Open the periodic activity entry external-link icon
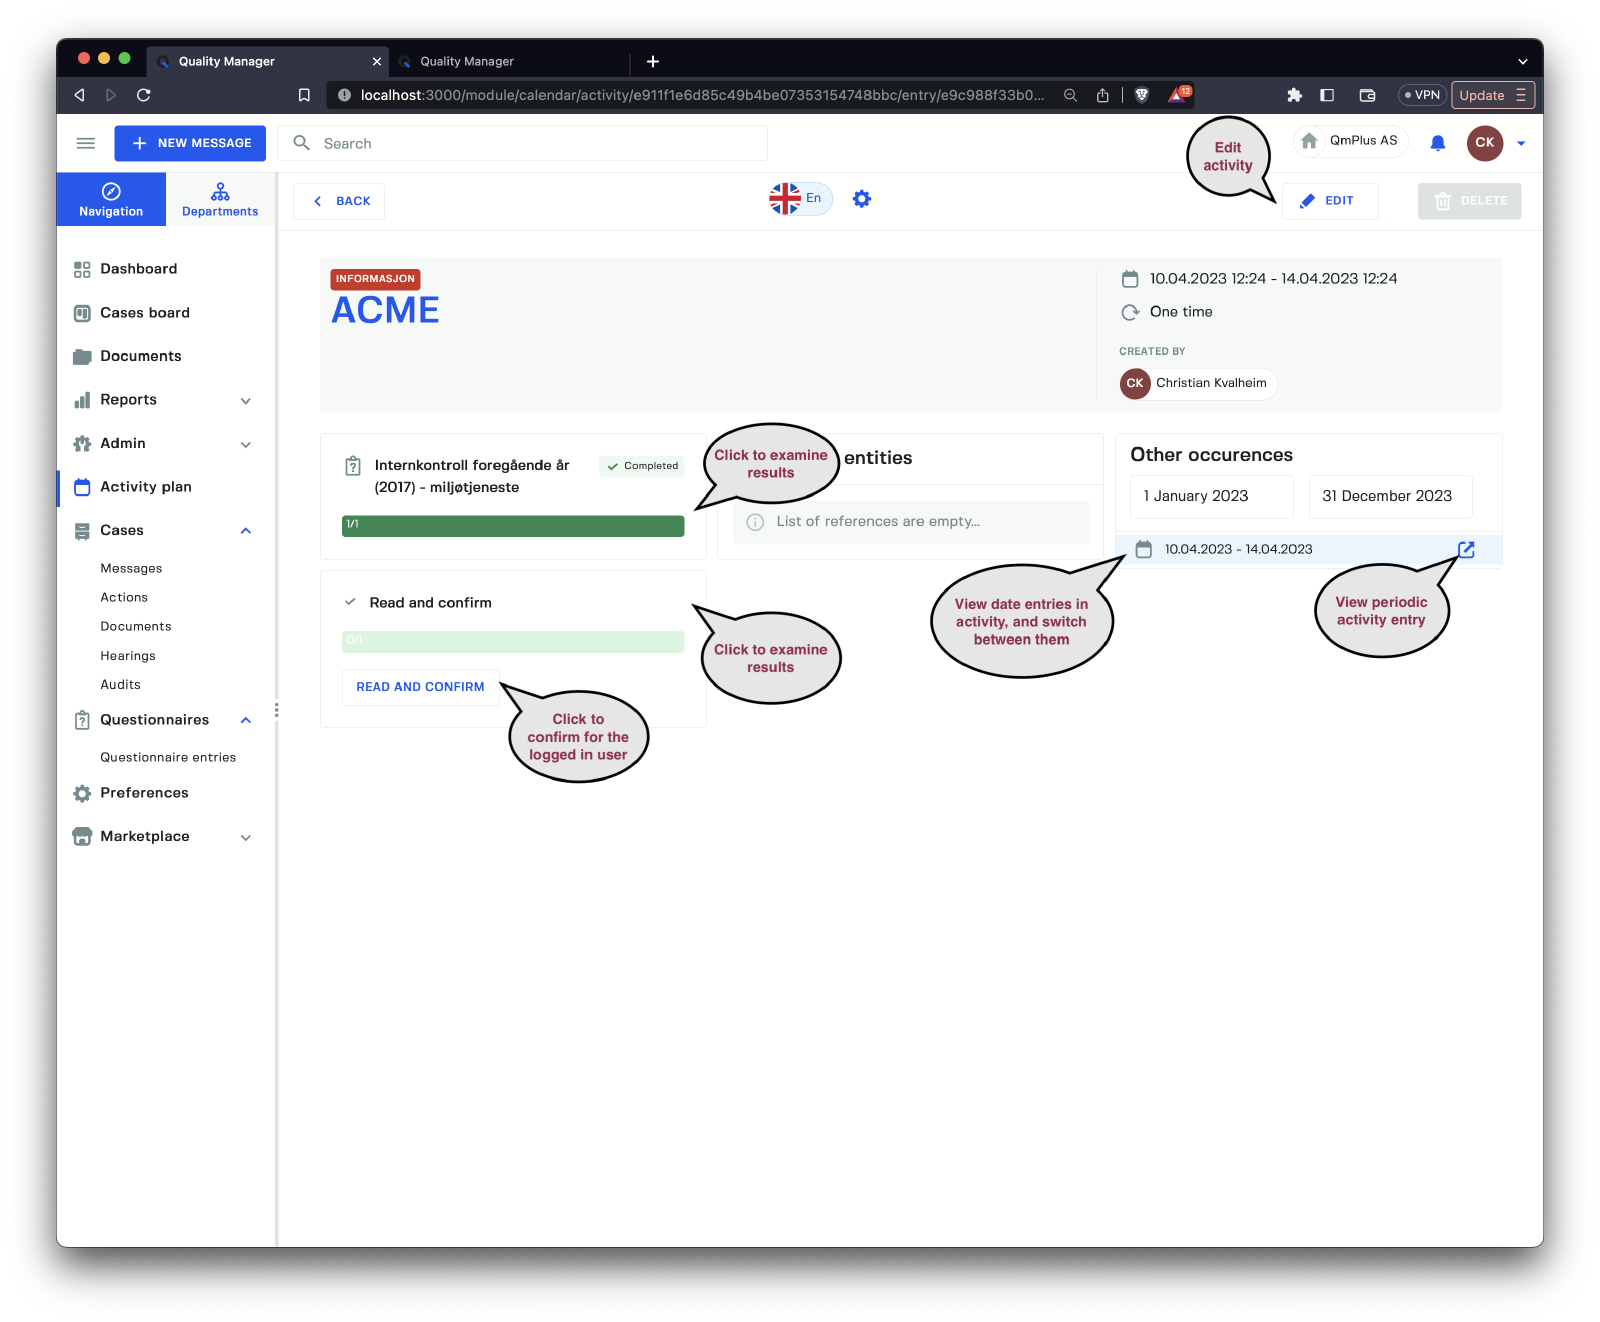Image resolution: width=1600 pixels, height=1322 pixels. pyautogui.click(x=1466, y=549)
